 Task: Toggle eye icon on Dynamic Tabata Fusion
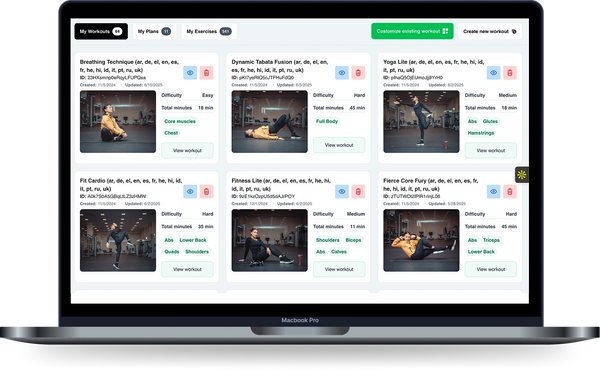342,73
